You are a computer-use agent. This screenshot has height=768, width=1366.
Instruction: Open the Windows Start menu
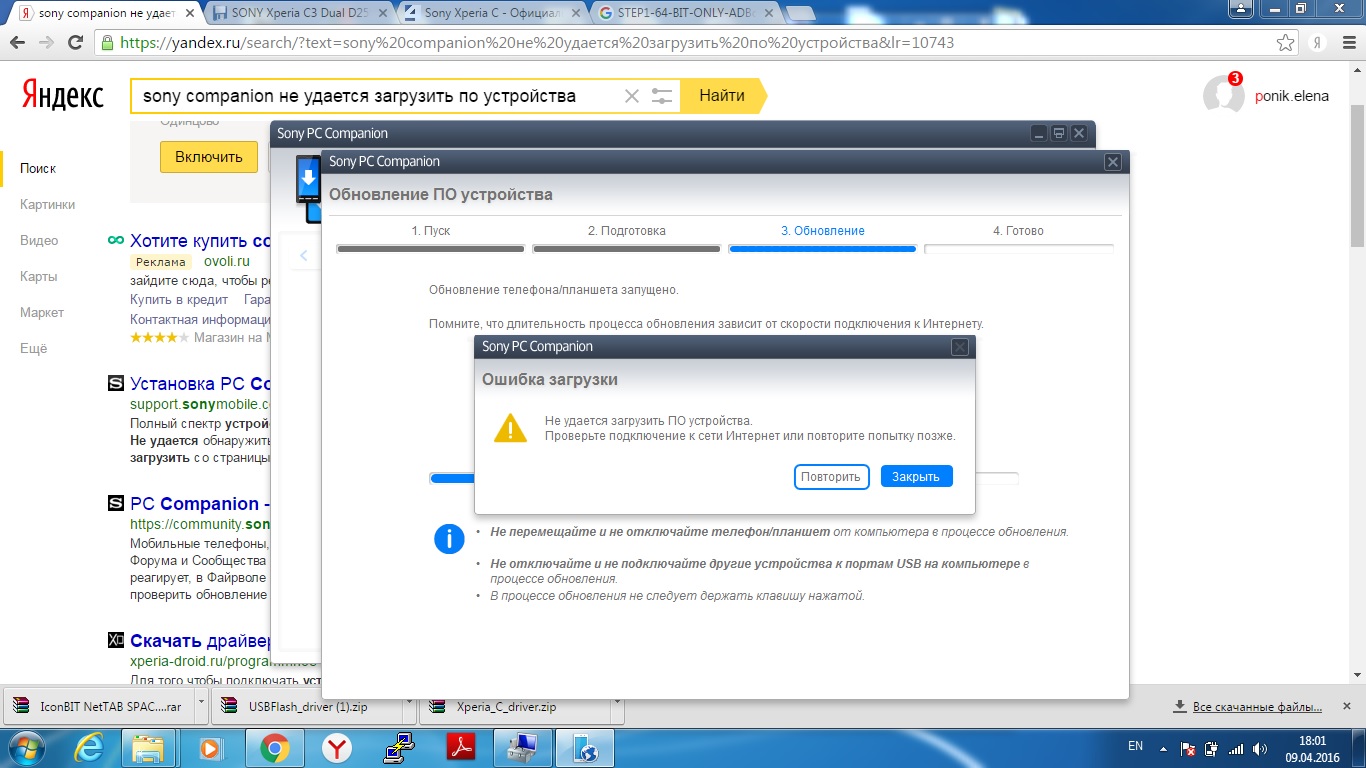[27, 747]
